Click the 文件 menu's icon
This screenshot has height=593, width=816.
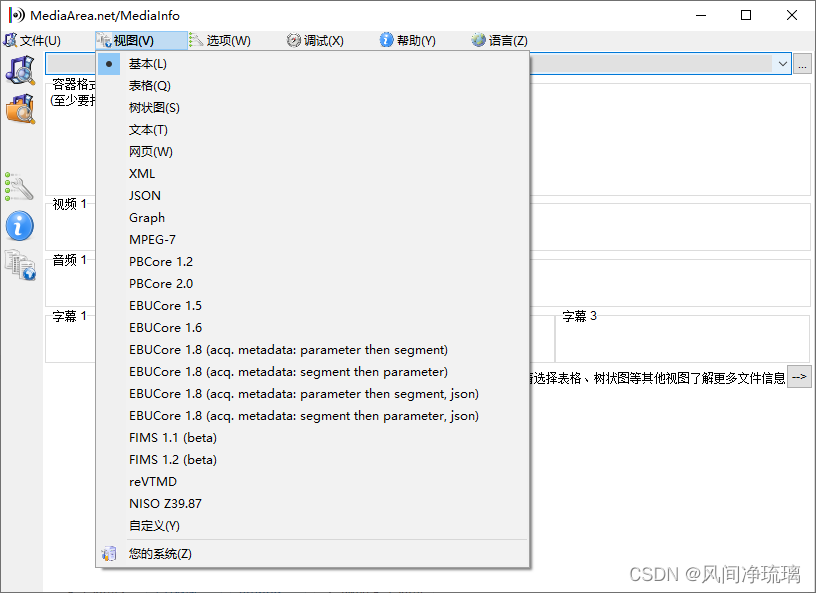pyautogui.click(x=10, y=40)
